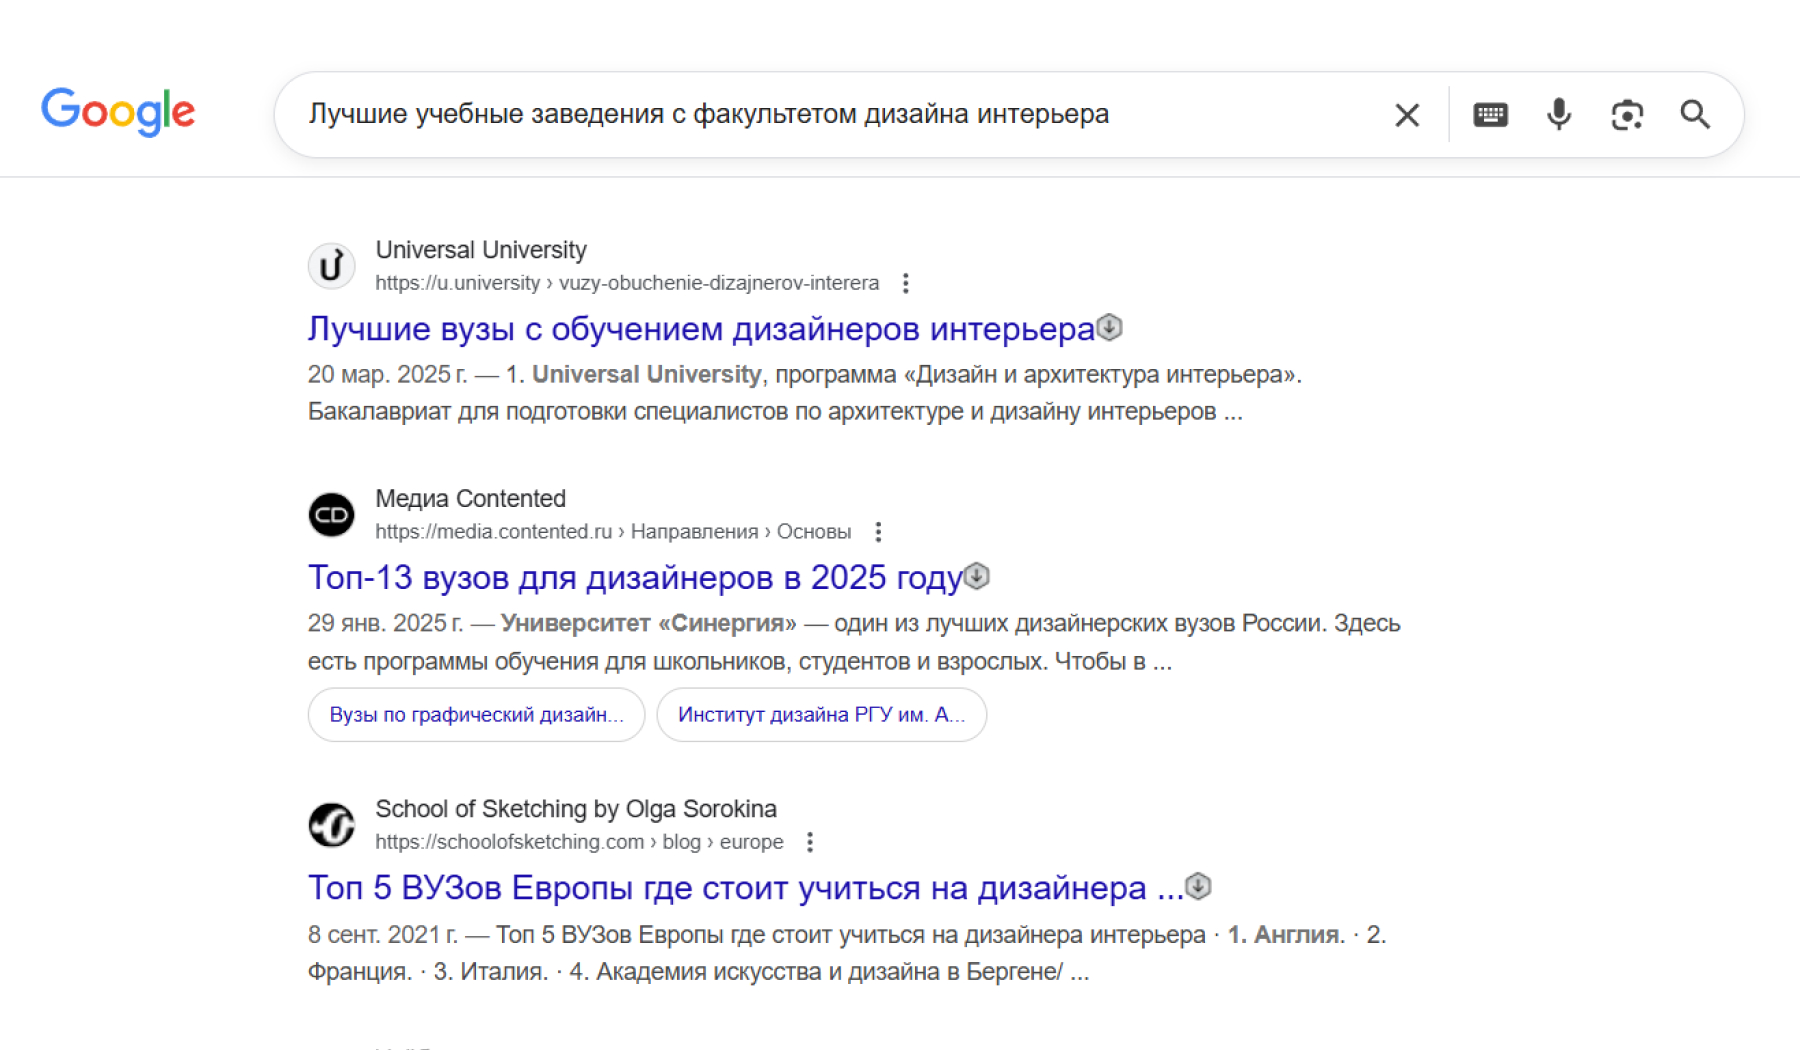
Task: Open search by image camera icon
Action: click(x=1627, y=115)
